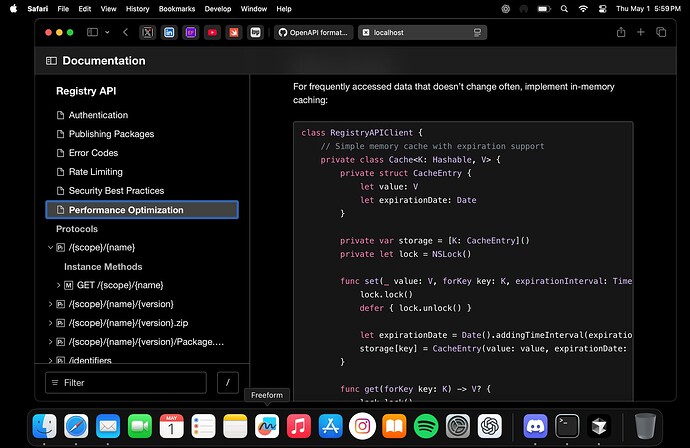The height and width of the screenshot is (448, 690).
Task: Open a new tab with plus icon
Action: tap(641, 32)
